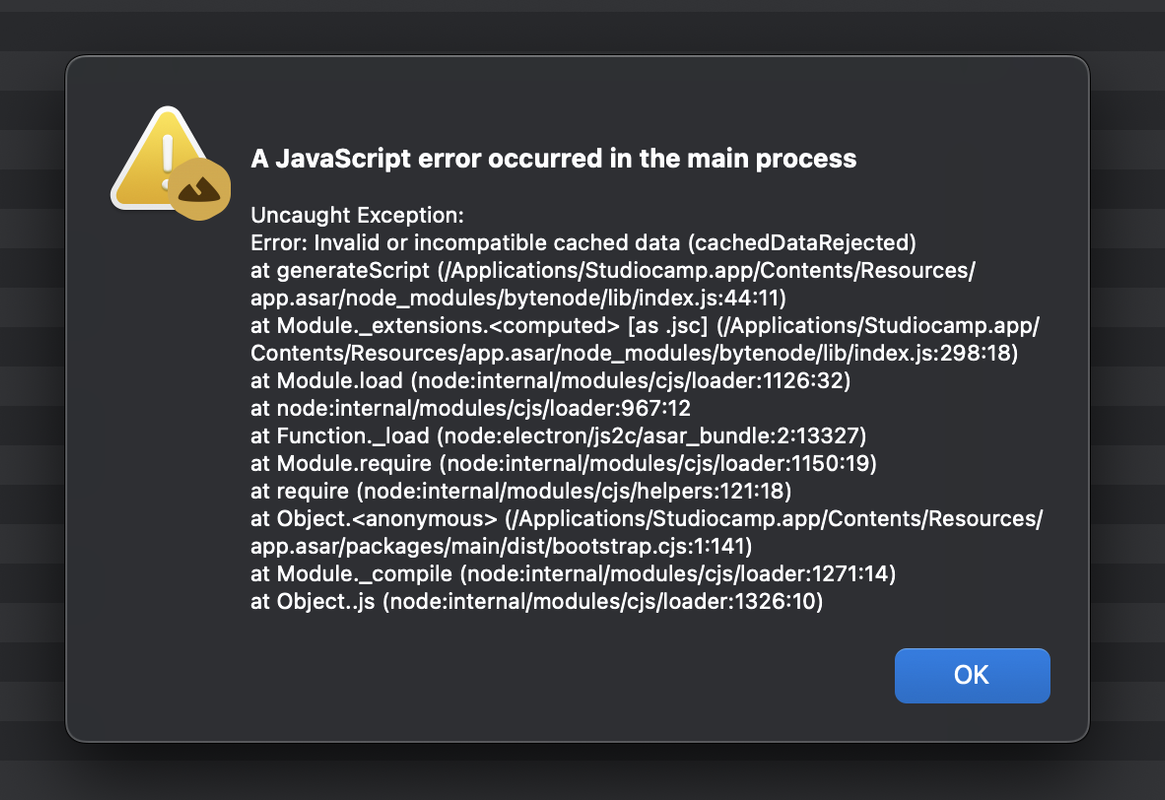Click the 'at Module.load' stack line
The width and height of the screenshot is (1165, 800).
(x=551, y=381)
